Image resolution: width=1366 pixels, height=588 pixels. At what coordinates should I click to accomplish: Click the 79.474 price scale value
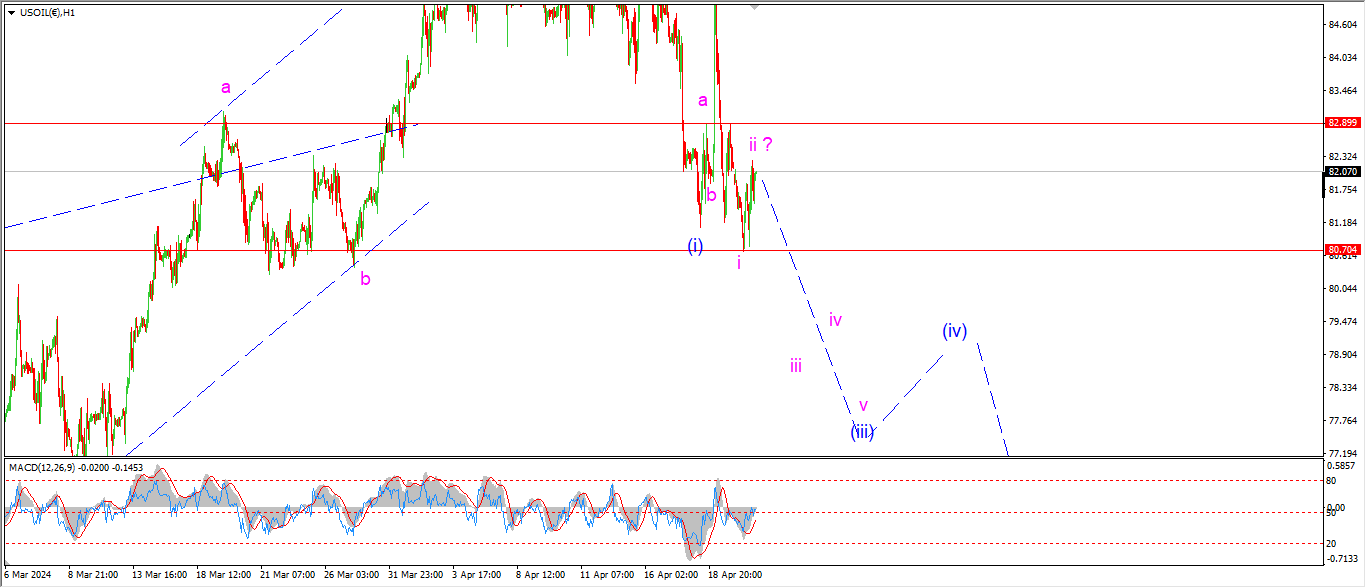[x=1343, y=321]
